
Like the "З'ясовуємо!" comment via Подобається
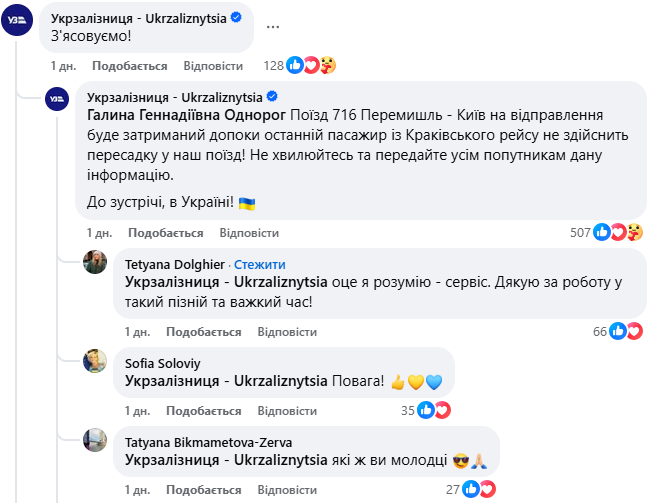129,66
